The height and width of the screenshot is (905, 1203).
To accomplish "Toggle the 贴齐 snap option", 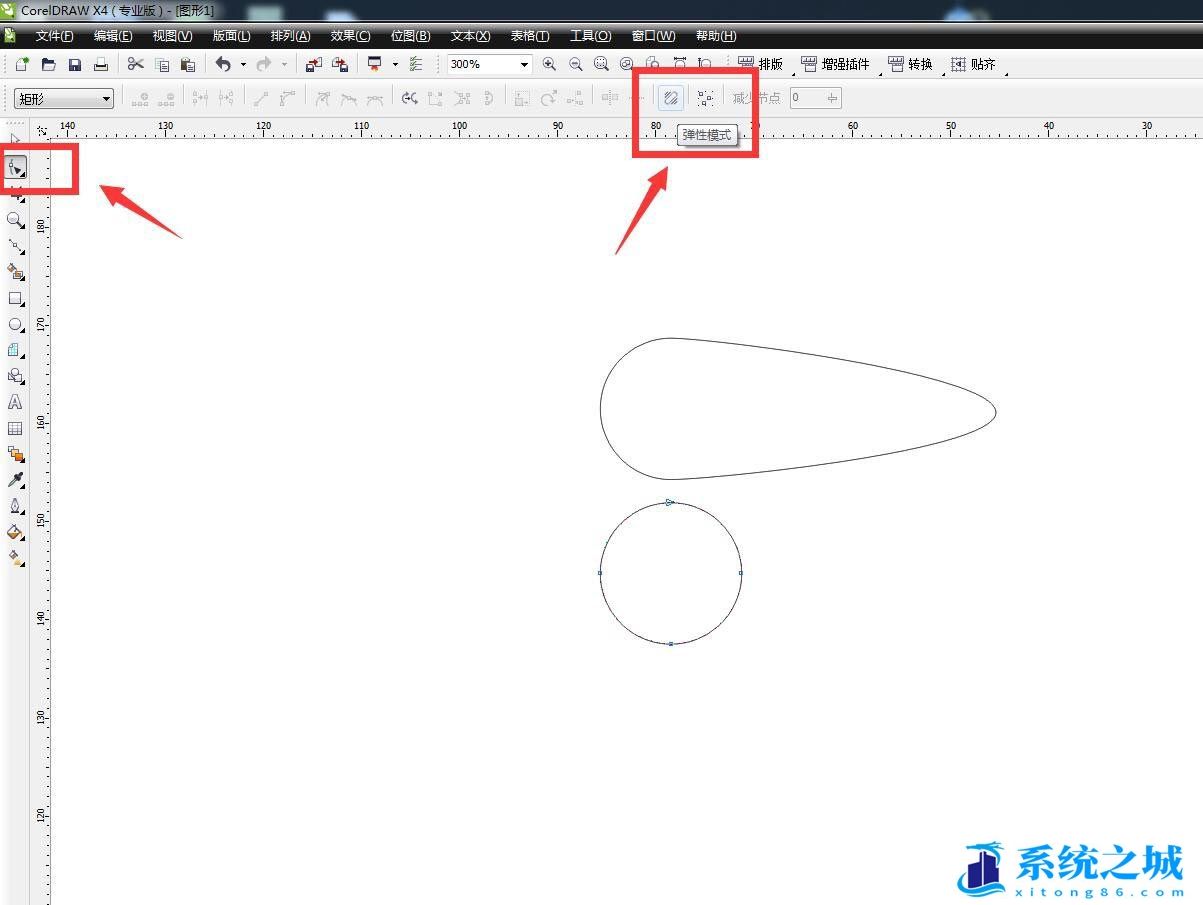I will (973, 64).
